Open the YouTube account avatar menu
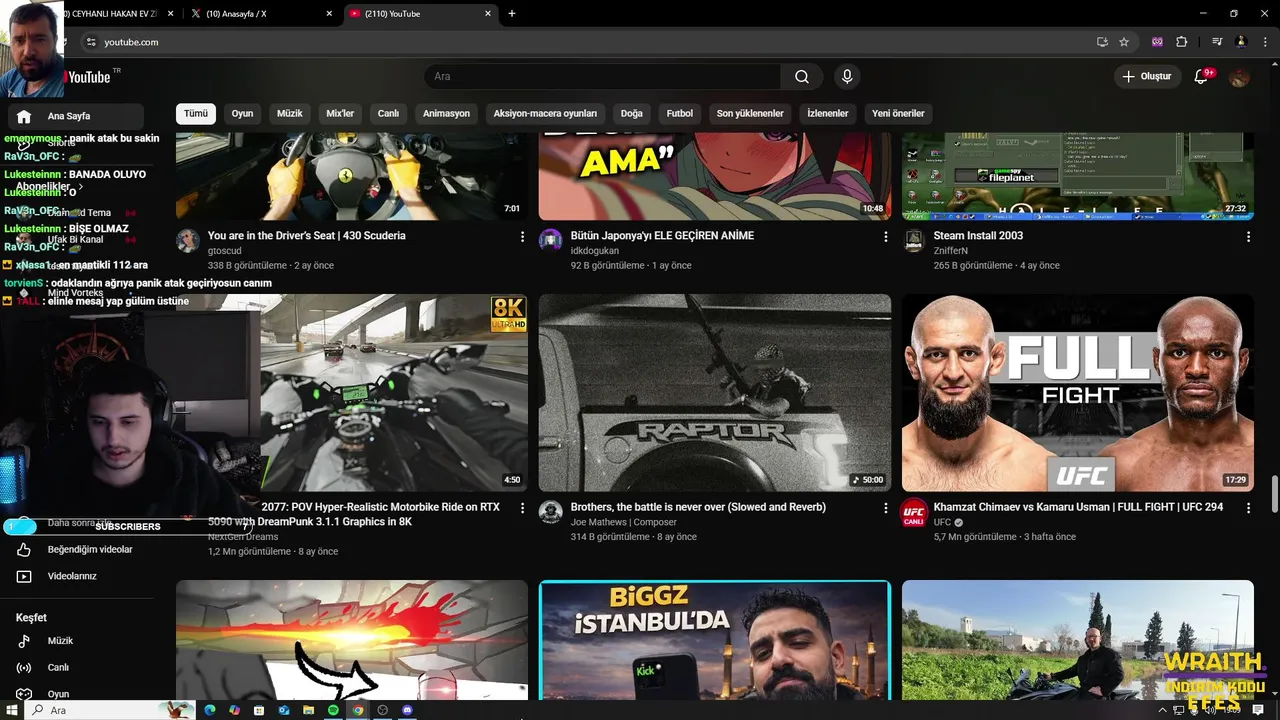This screenshot has height=720, width=1280. (x=1239, y=77)
